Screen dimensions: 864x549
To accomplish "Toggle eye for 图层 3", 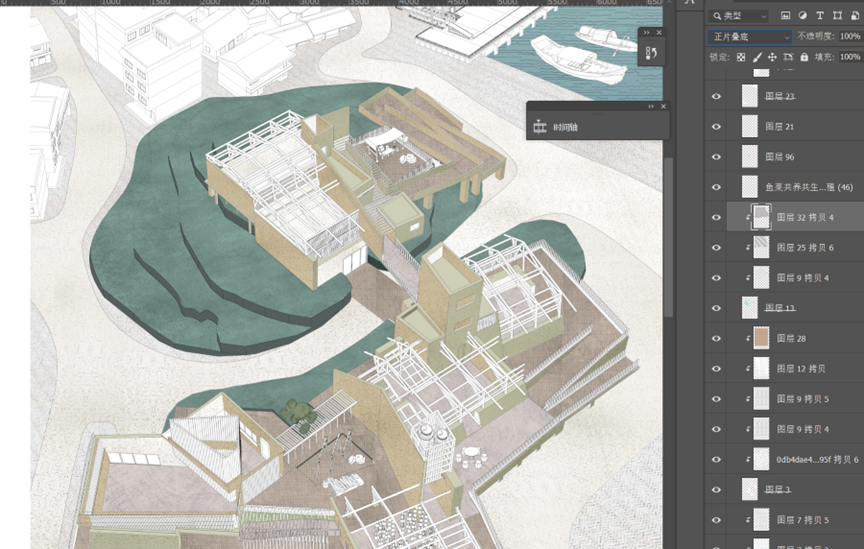I will (x=716, y=489).
